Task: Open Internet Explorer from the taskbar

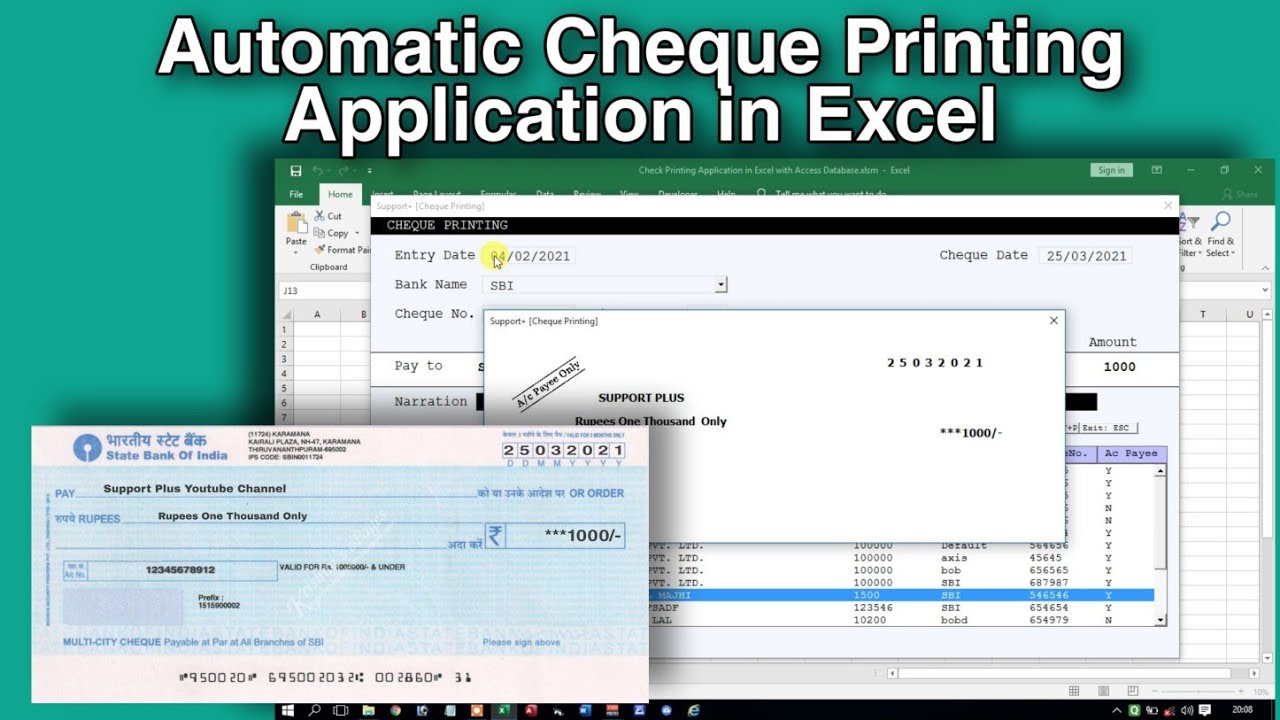Action: [x=693, y=710]
